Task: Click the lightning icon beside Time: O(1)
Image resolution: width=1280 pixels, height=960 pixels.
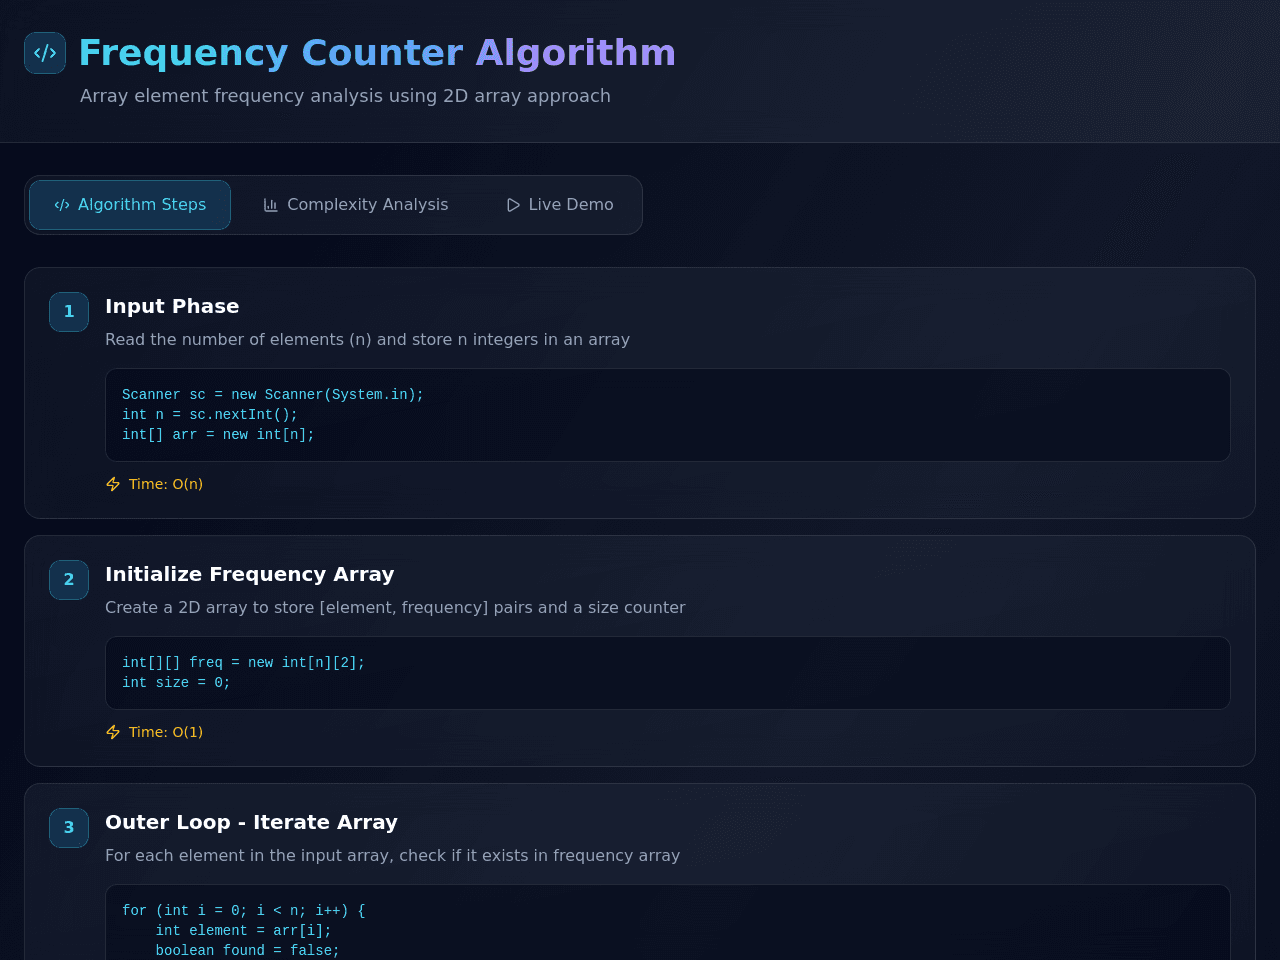Action: tap(113, 732)
